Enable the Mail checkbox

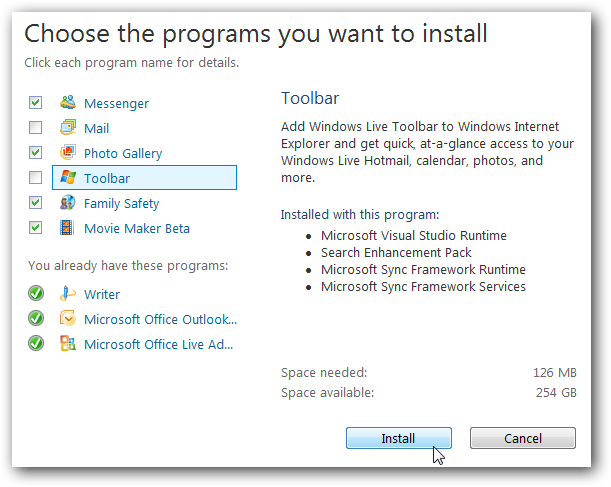tap(36, 128)
